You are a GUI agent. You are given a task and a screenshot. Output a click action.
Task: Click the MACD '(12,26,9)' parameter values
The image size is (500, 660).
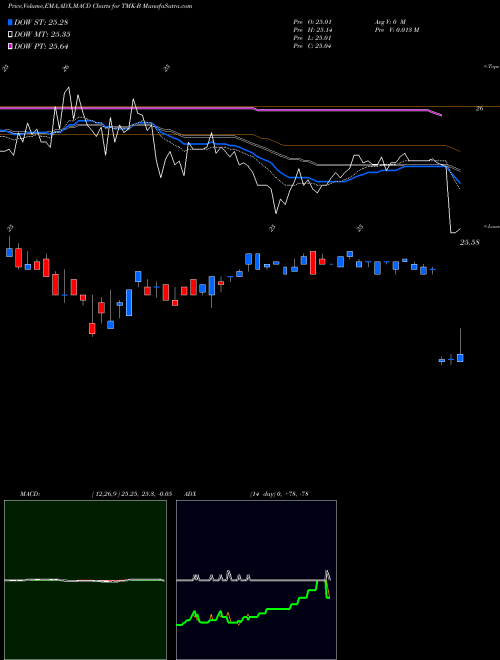(131, 494)
